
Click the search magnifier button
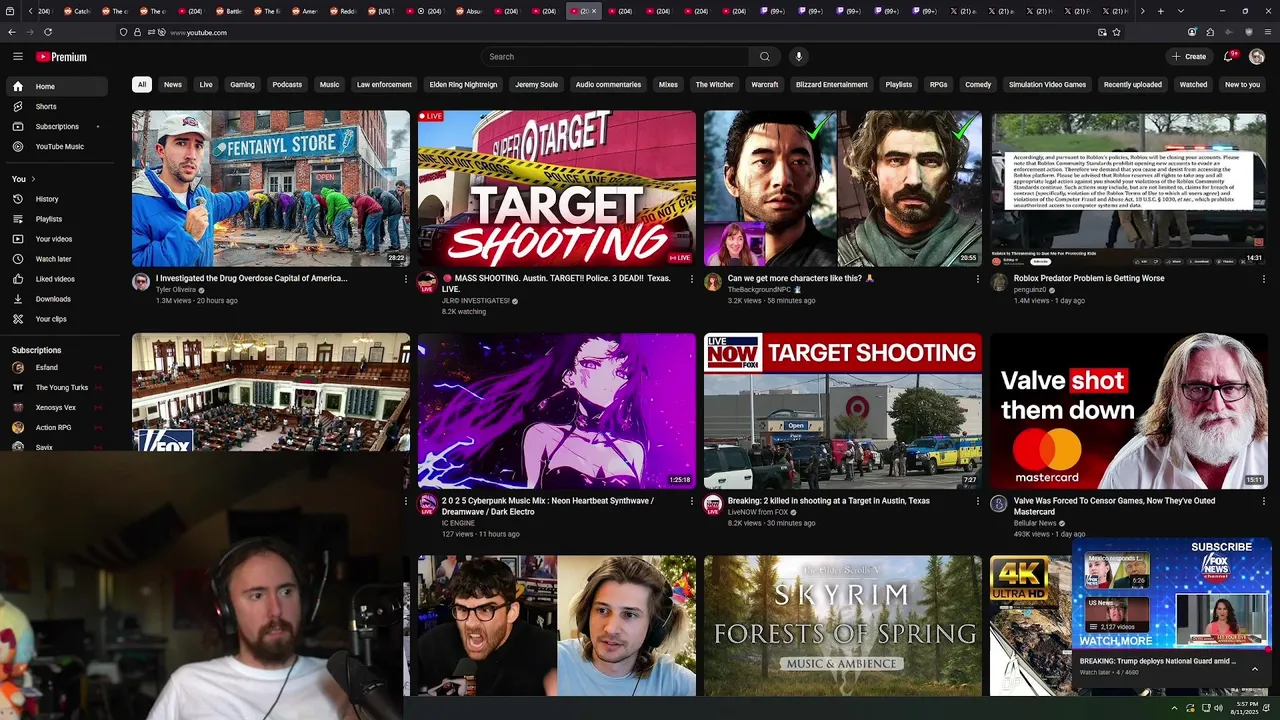(764, 57)
